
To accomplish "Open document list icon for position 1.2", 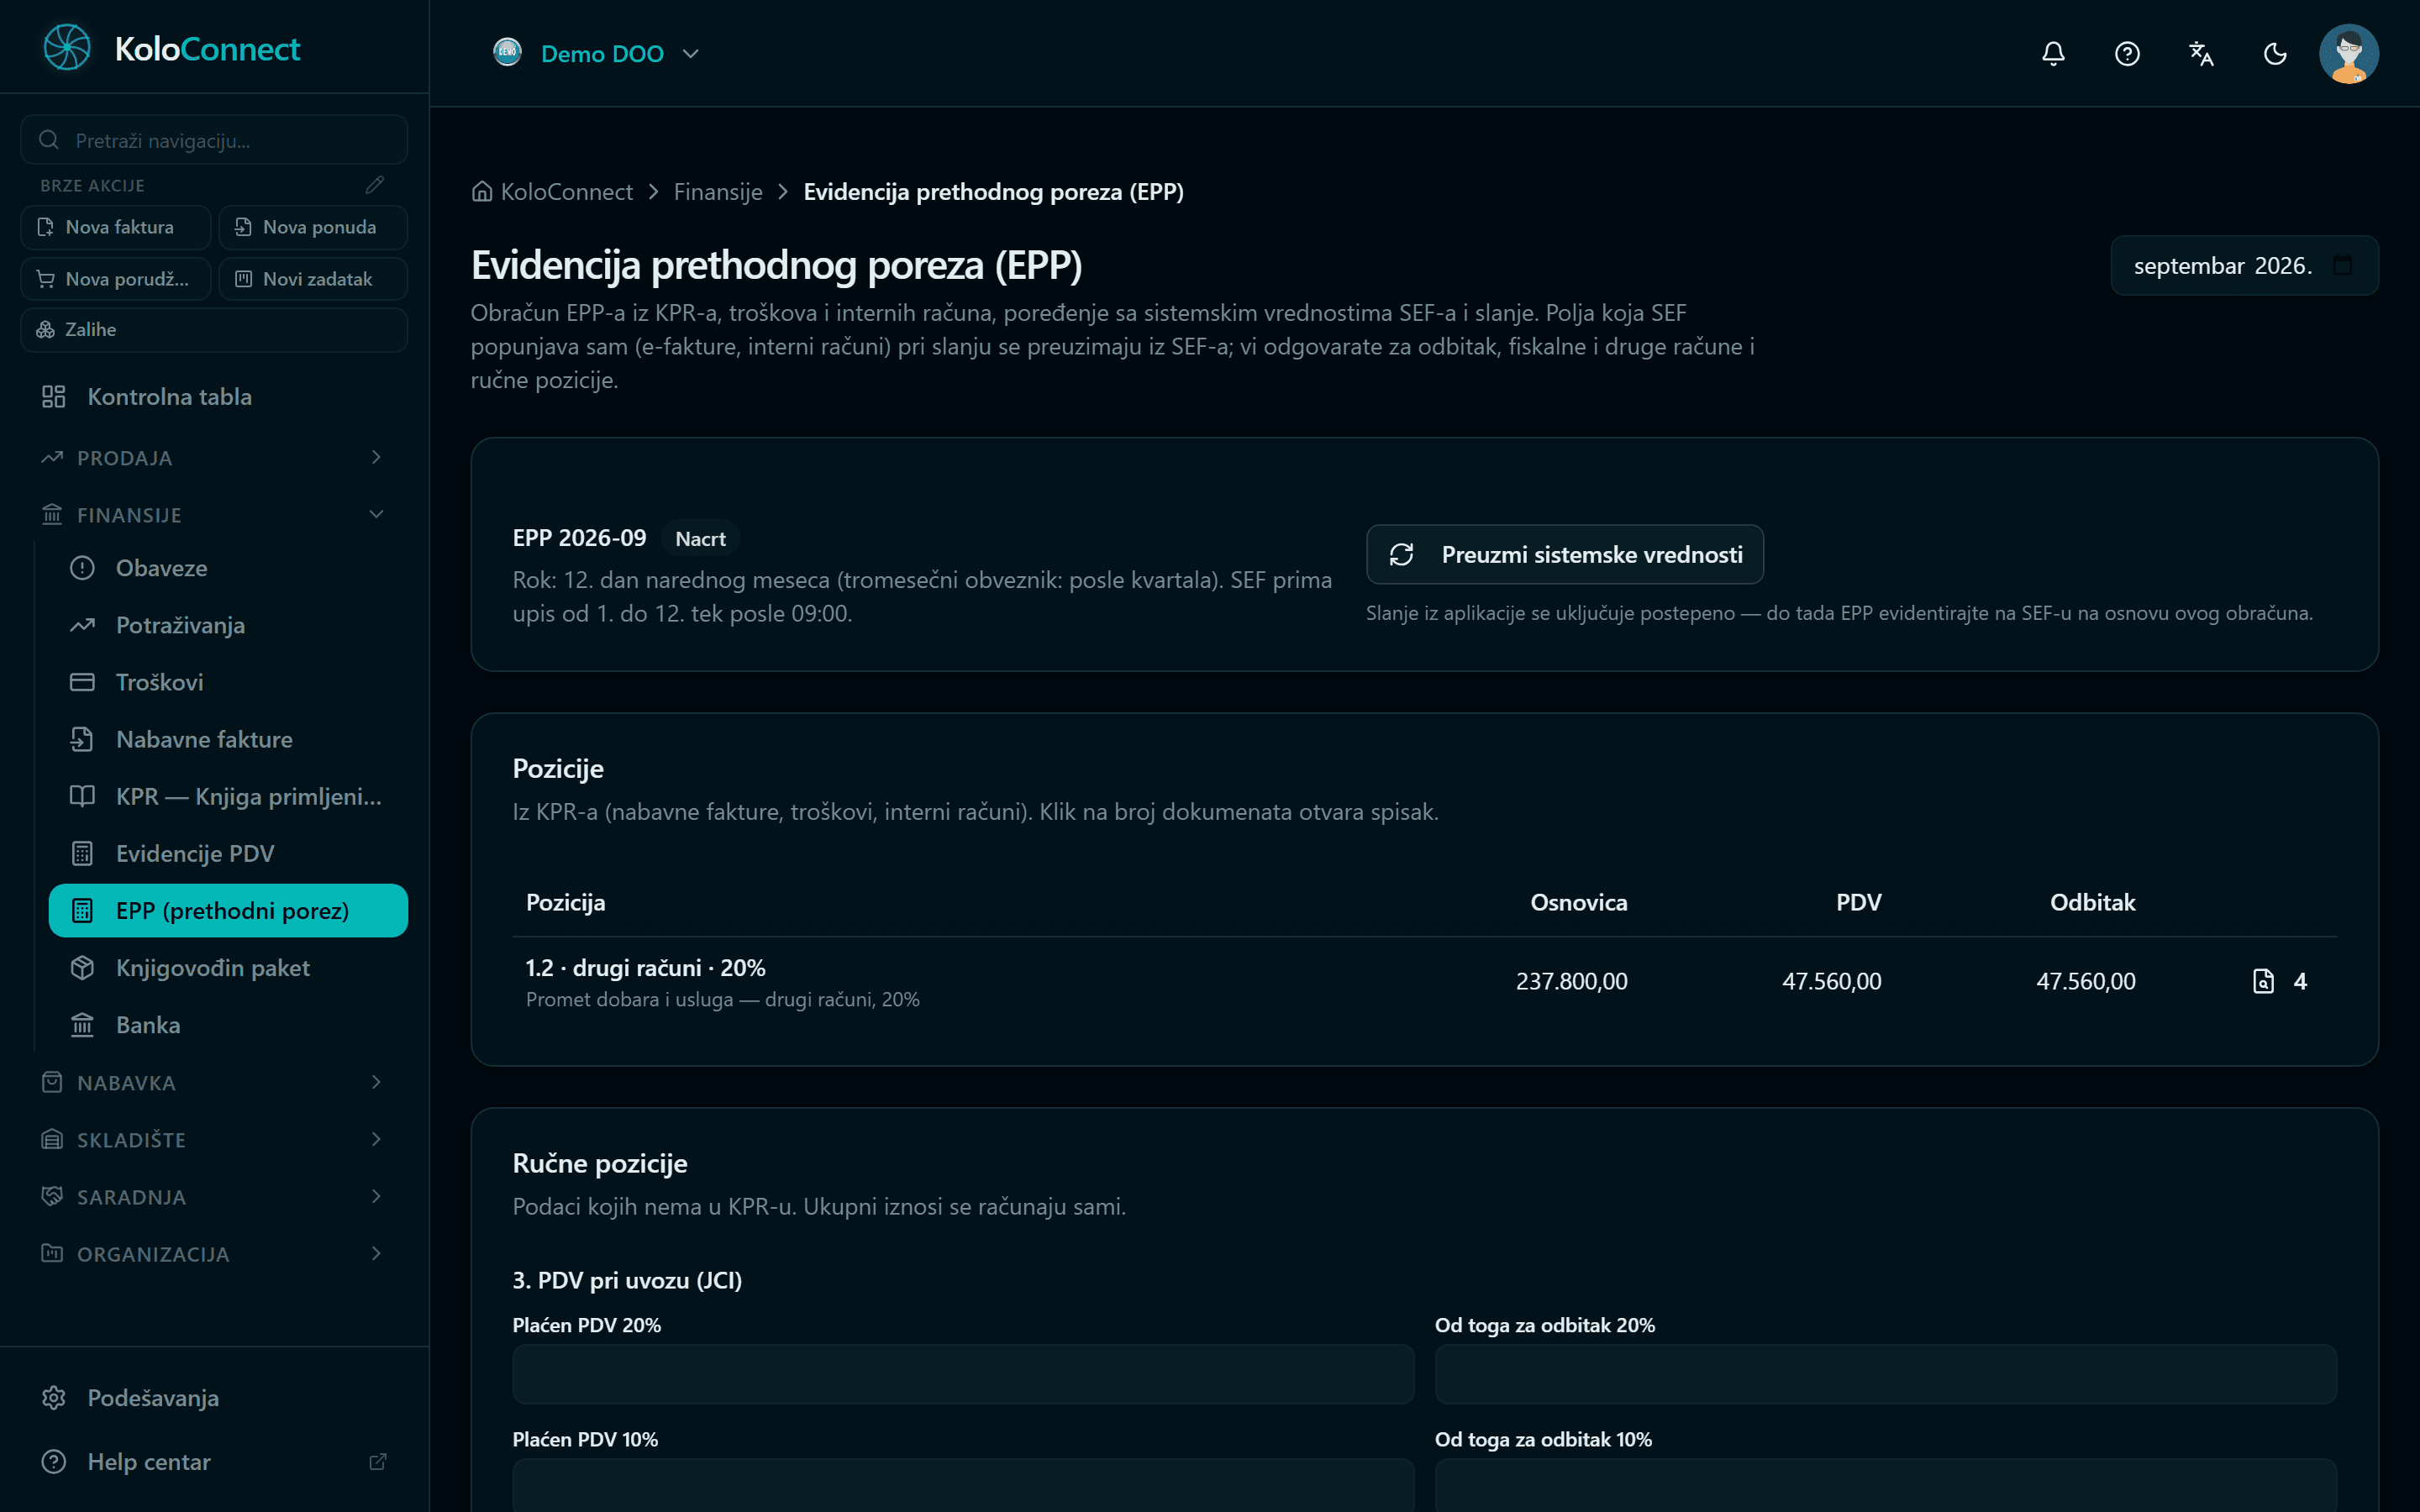I will pos(2264,981).
